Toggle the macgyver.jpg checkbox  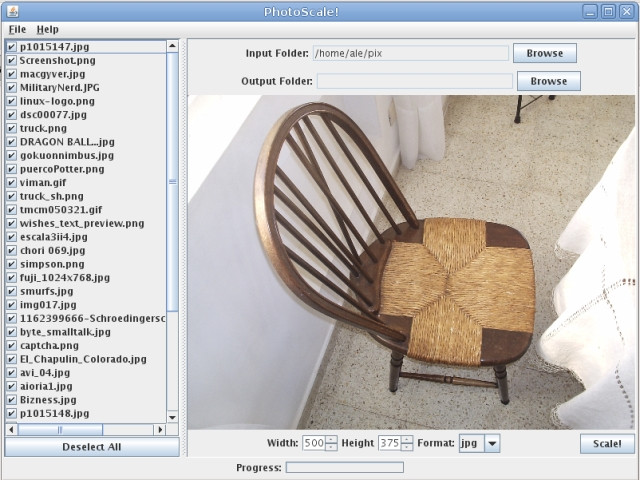(x=11, y=74)
